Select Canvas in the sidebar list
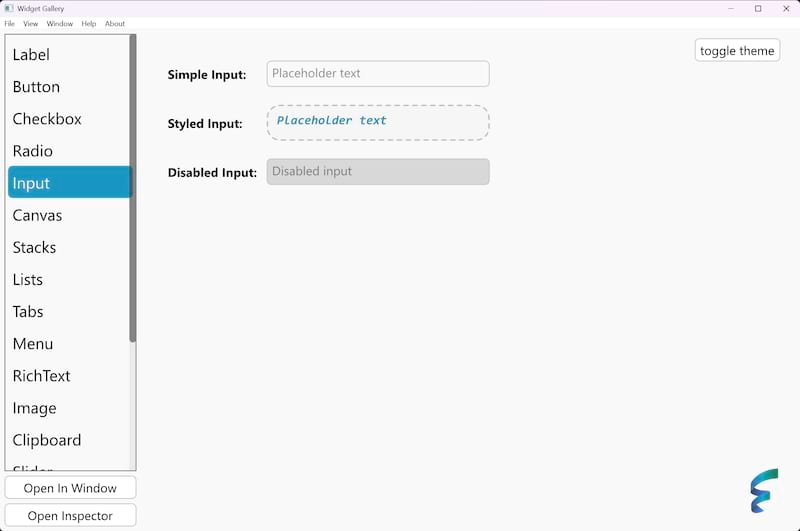Screen dimensions: 800x531 [x=37, y=216]
